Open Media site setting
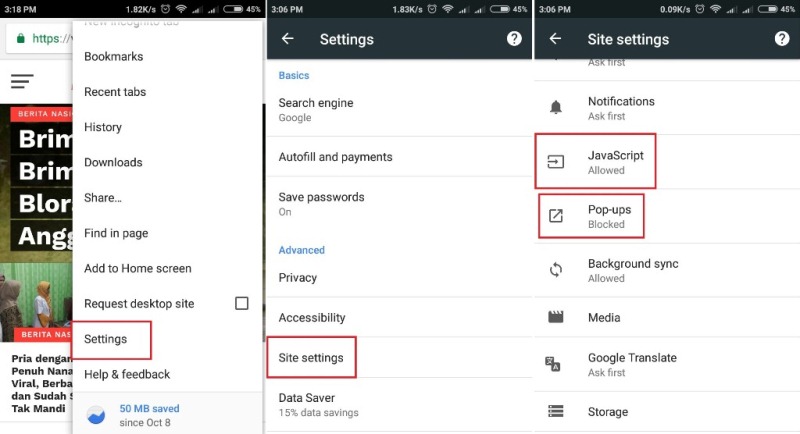 click(x=667, y=317)
